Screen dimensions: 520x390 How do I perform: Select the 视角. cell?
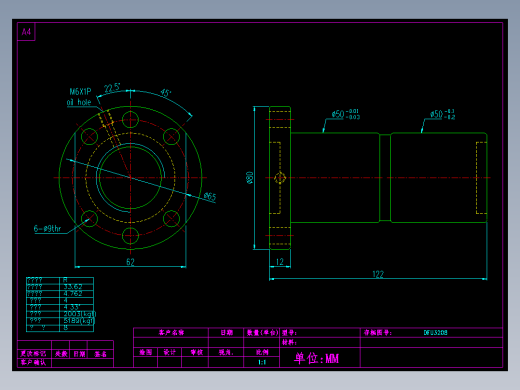pos(226,352)
